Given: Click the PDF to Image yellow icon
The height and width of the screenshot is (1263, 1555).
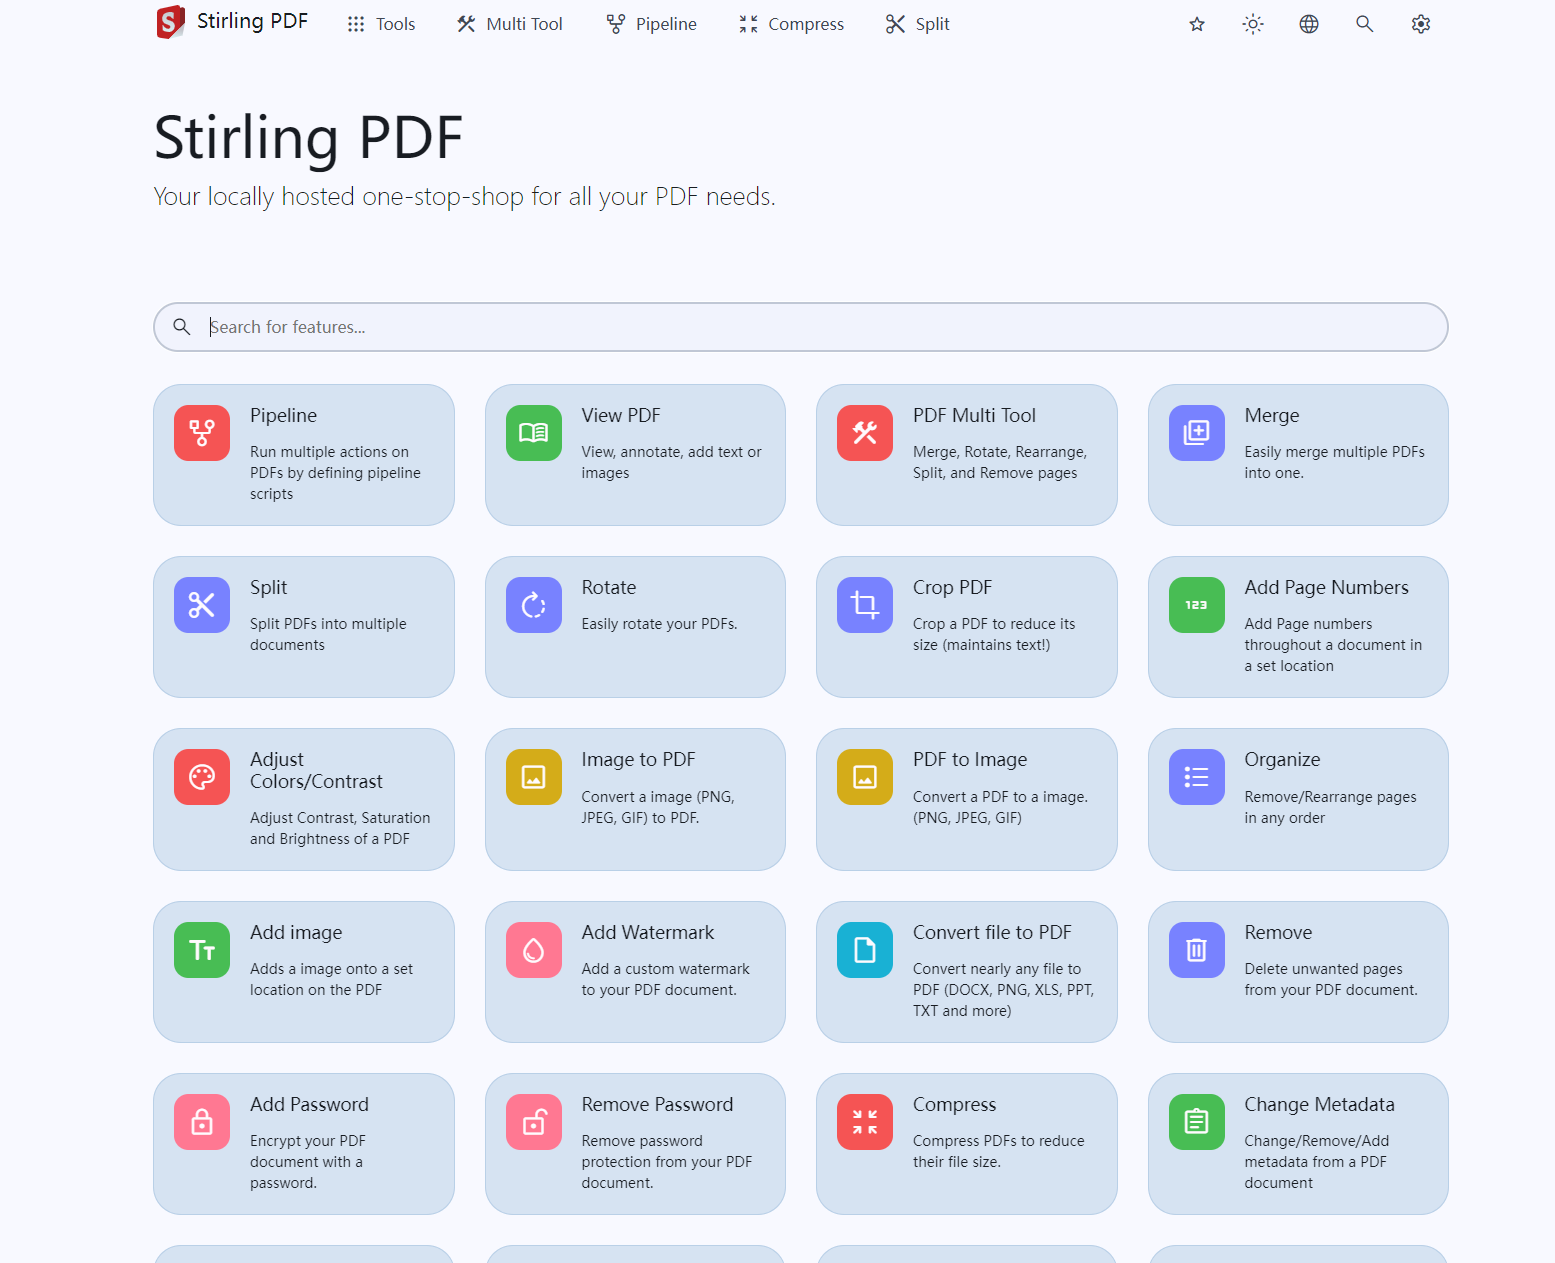Looking at the screenshot, I should [x=865, y=777].
